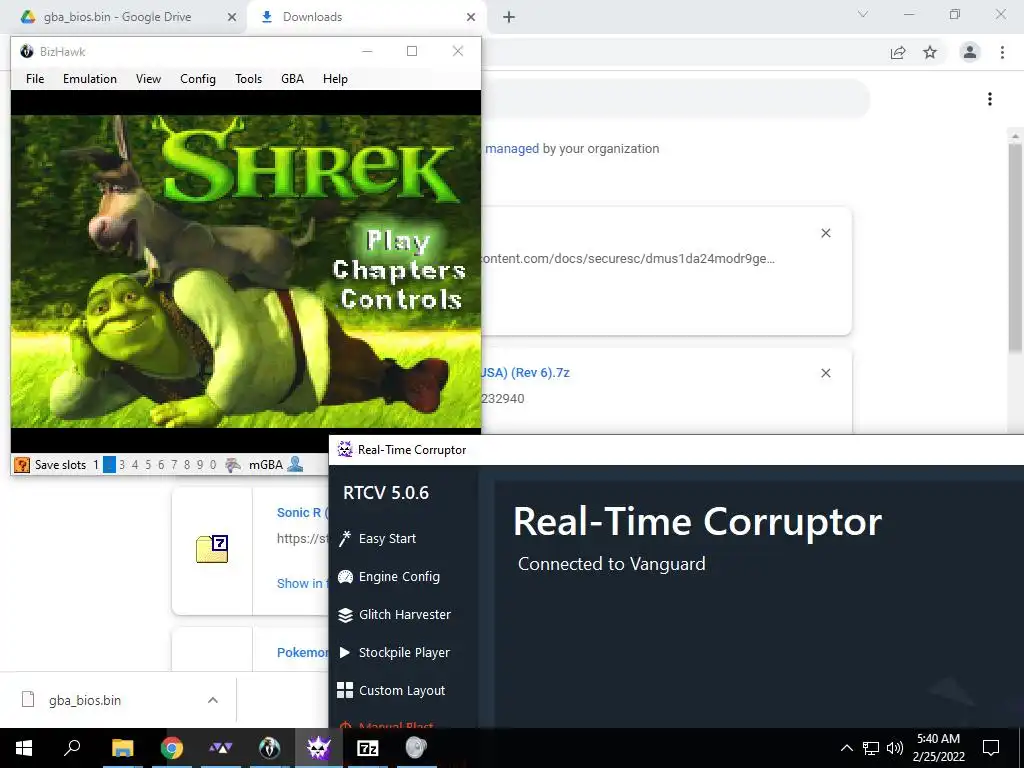Open the GBA menu in BizHawk
1024x768 pixels.
click(x=292, y=78)
